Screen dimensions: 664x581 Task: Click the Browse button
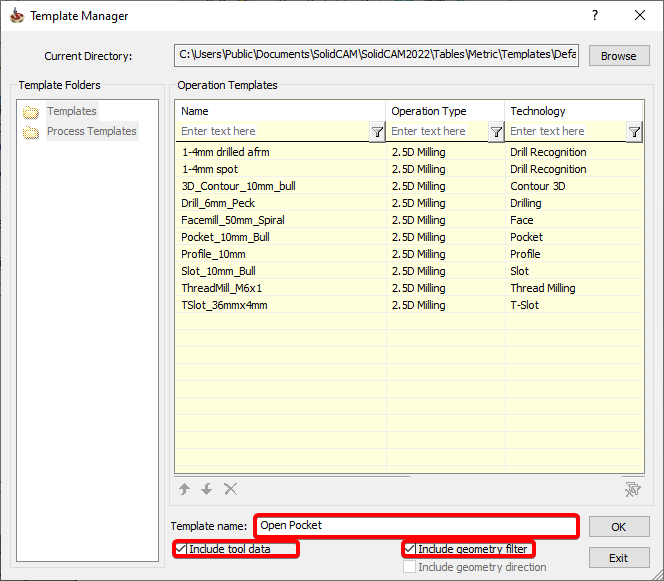pos(618,56)
